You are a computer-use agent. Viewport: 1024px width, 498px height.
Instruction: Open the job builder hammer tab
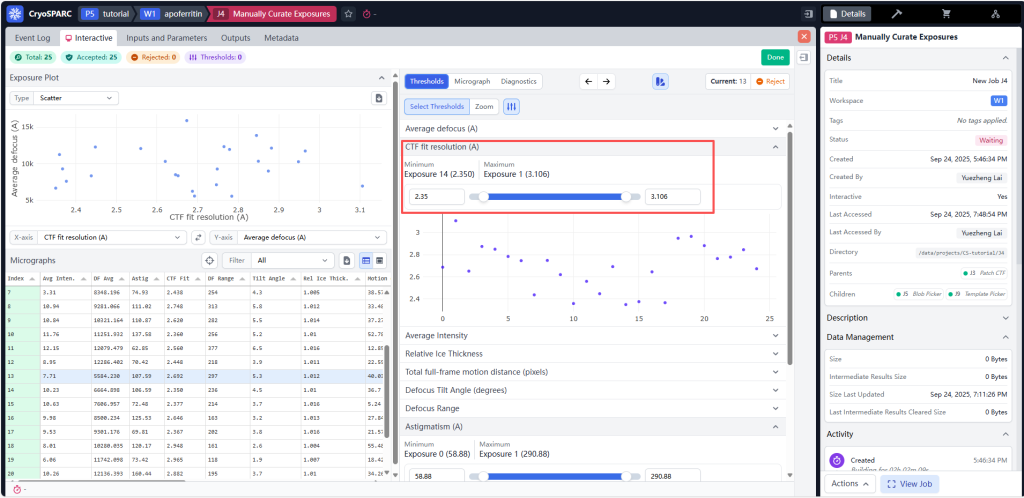click(896, 14)
